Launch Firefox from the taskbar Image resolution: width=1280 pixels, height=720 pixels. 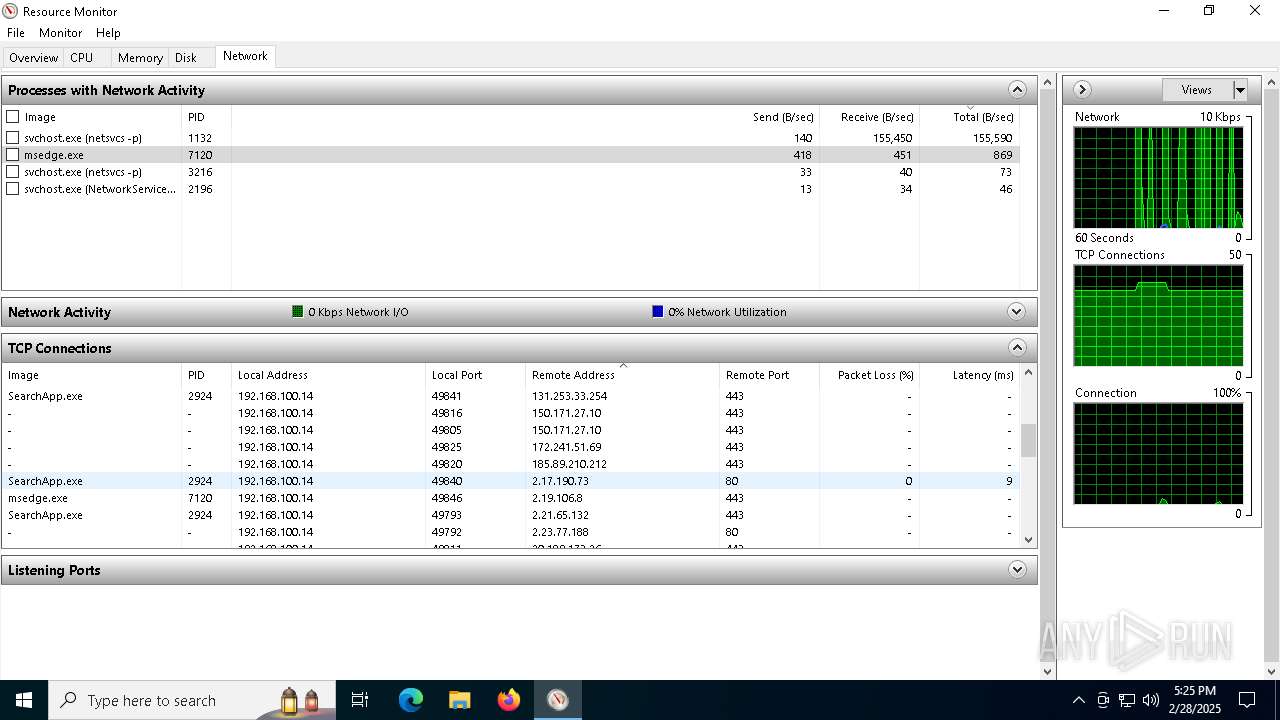click(508, 700)
